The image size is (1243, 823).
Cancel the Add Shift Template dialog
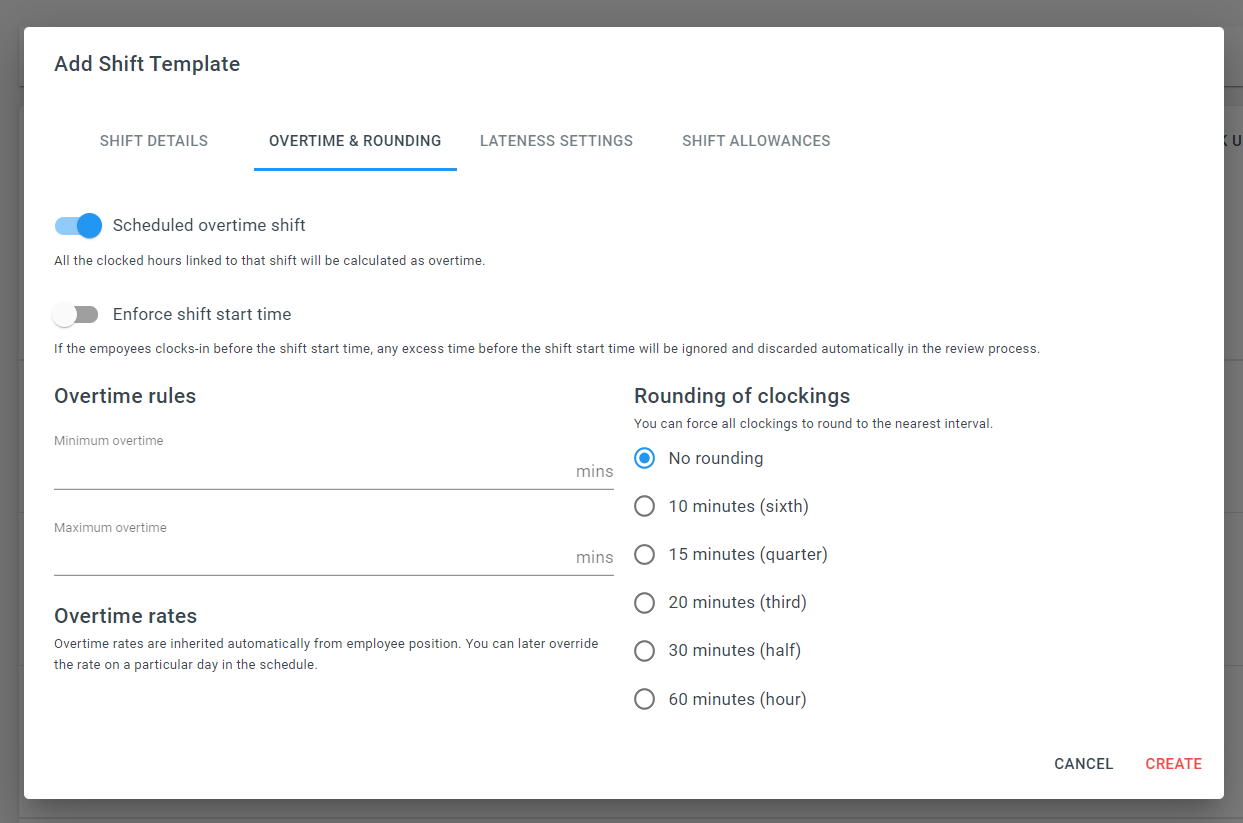[1084, 764]
